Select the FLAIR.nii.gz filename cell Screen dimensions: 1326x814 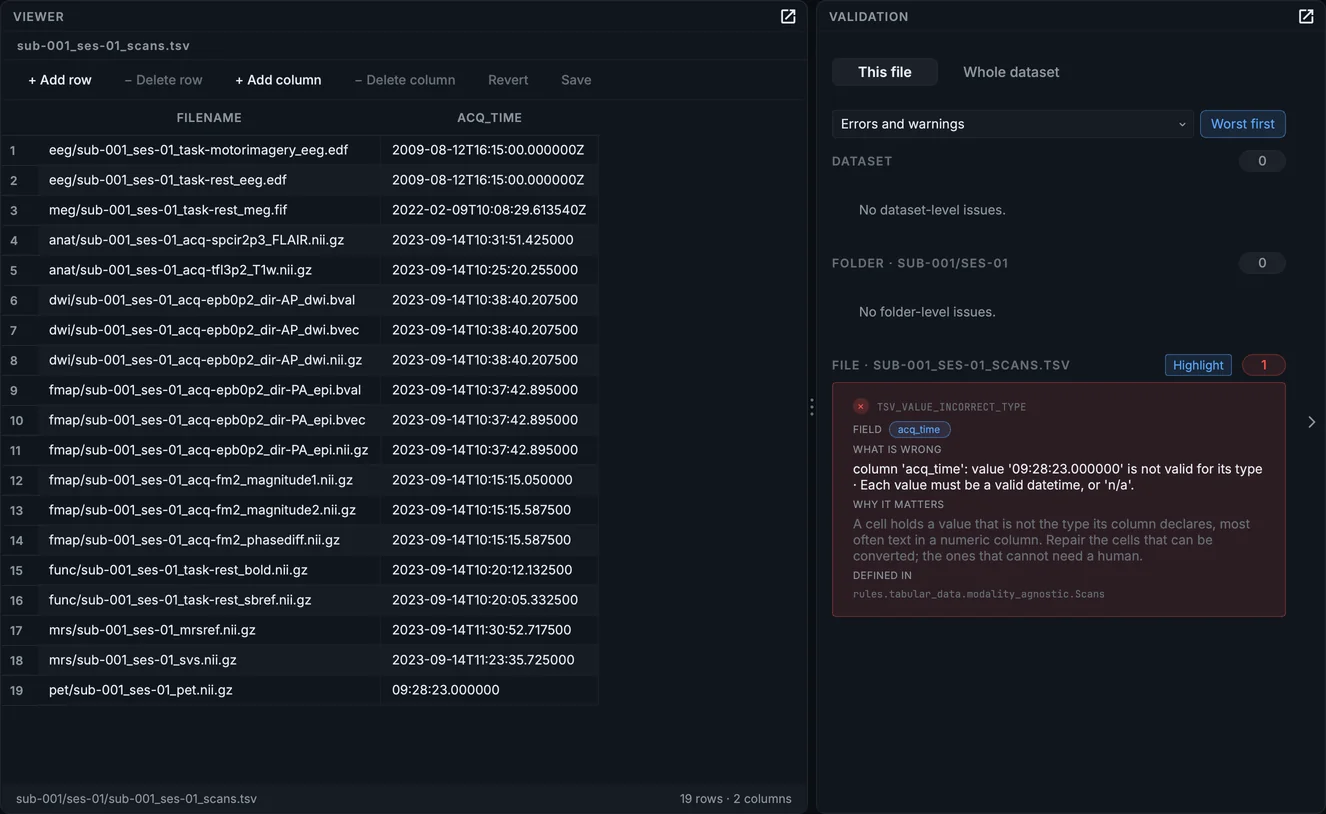click(209, 240)
